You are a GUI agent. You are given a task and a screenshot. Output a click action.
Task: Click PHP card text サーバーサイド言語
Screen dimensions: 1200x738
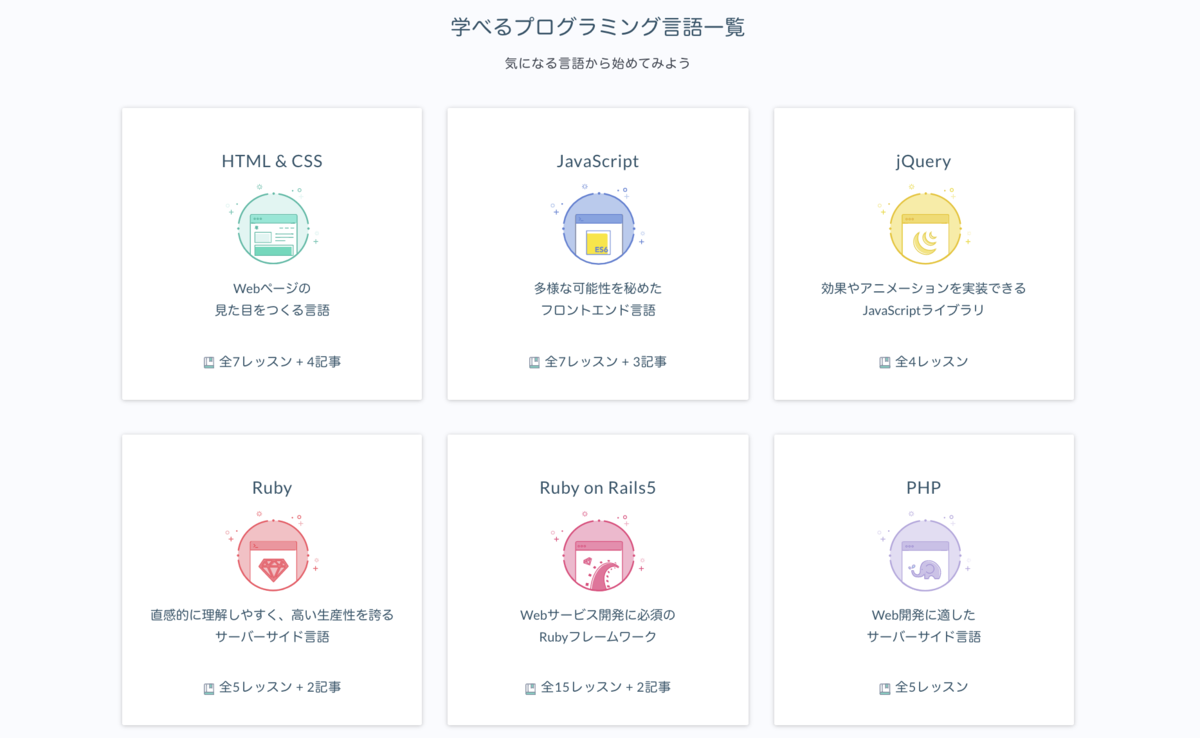tap(924, 637)
